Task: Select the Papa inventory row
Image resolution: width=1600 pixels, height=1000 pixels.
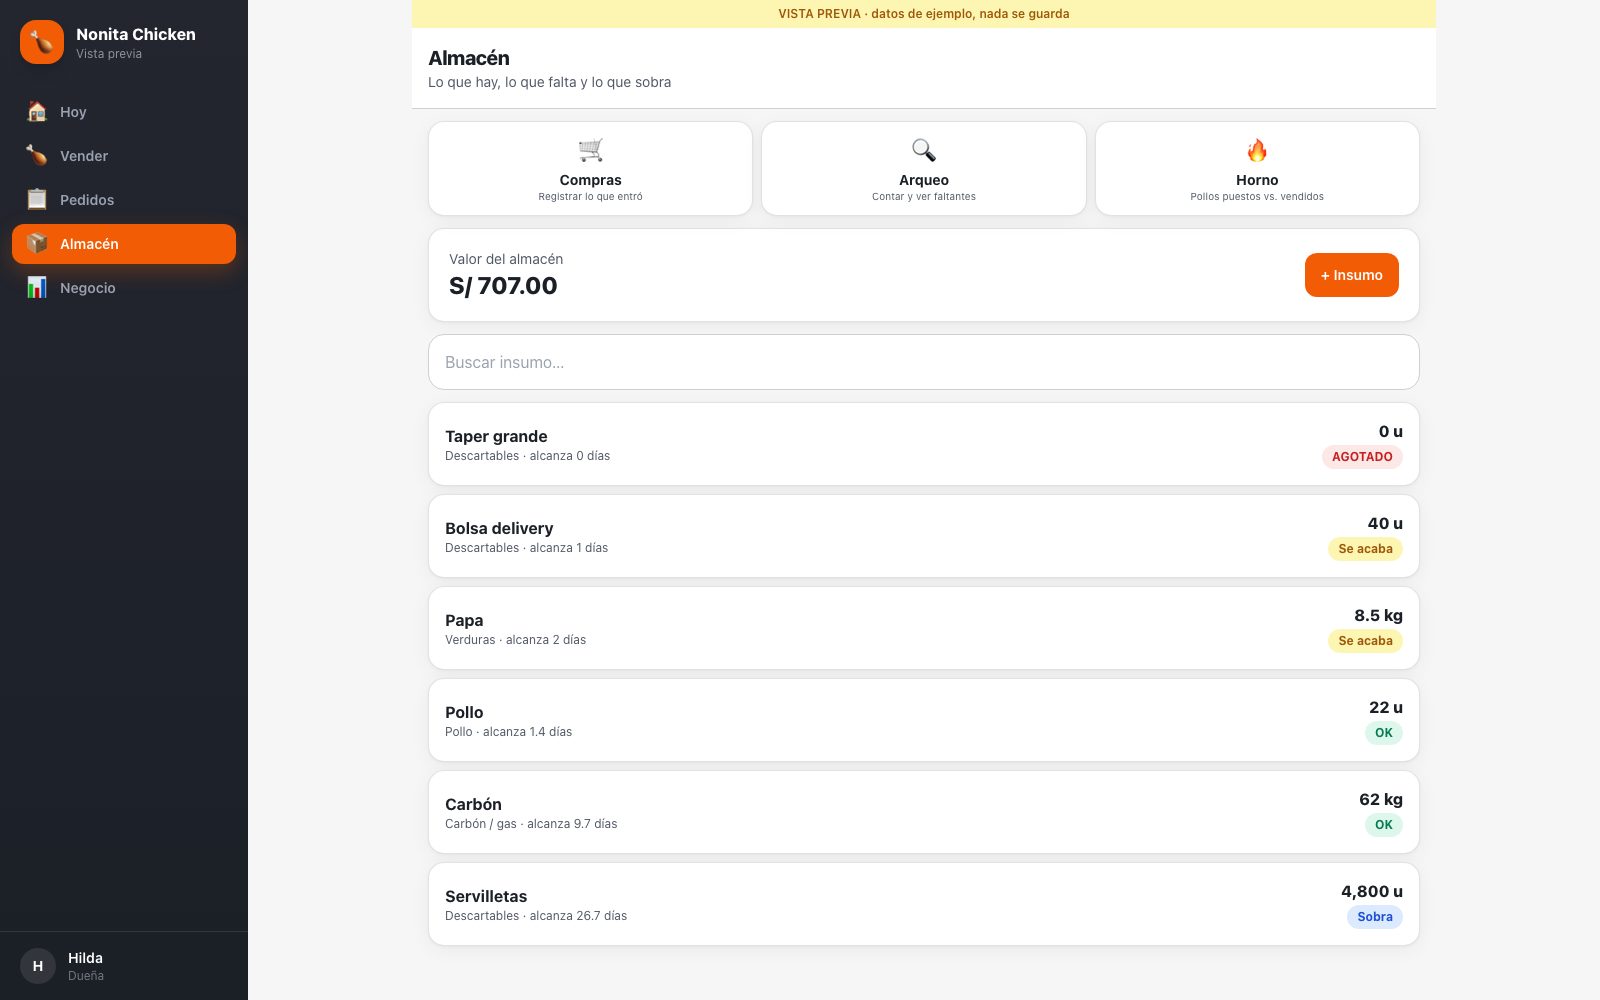Action: [924, 628]
